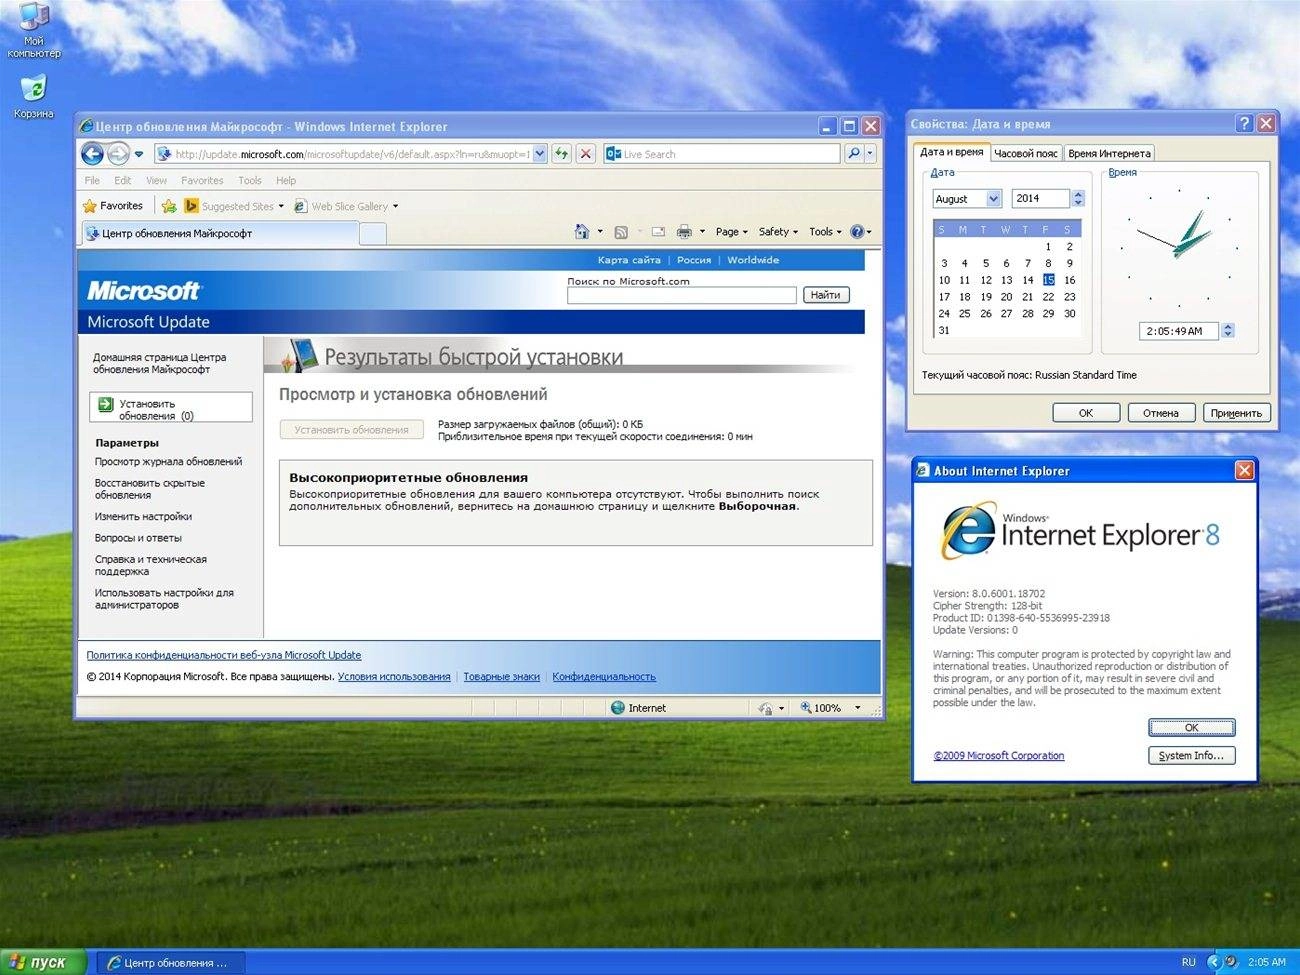
Task: Open the Tools menu in menu bar
Action: (x=250, y=181)
